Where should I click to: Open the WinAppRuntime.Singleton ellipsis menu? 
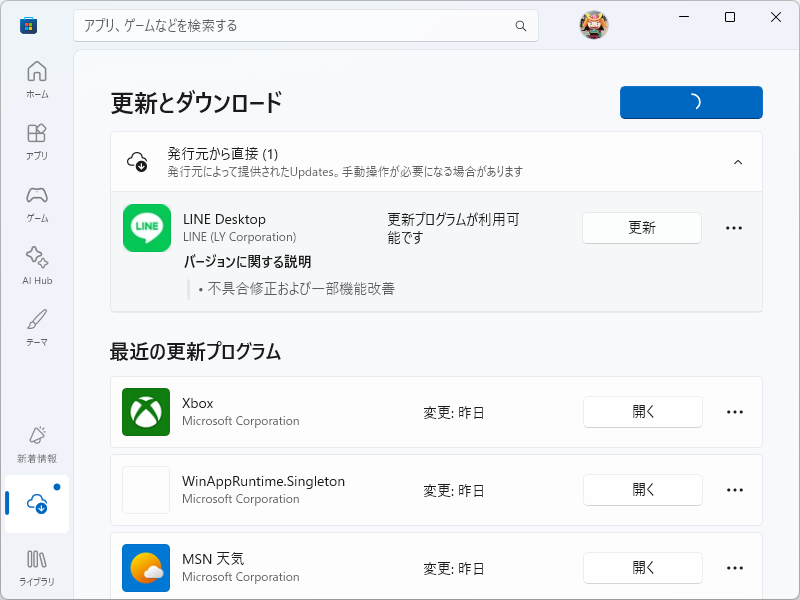(x=735, y=490)
